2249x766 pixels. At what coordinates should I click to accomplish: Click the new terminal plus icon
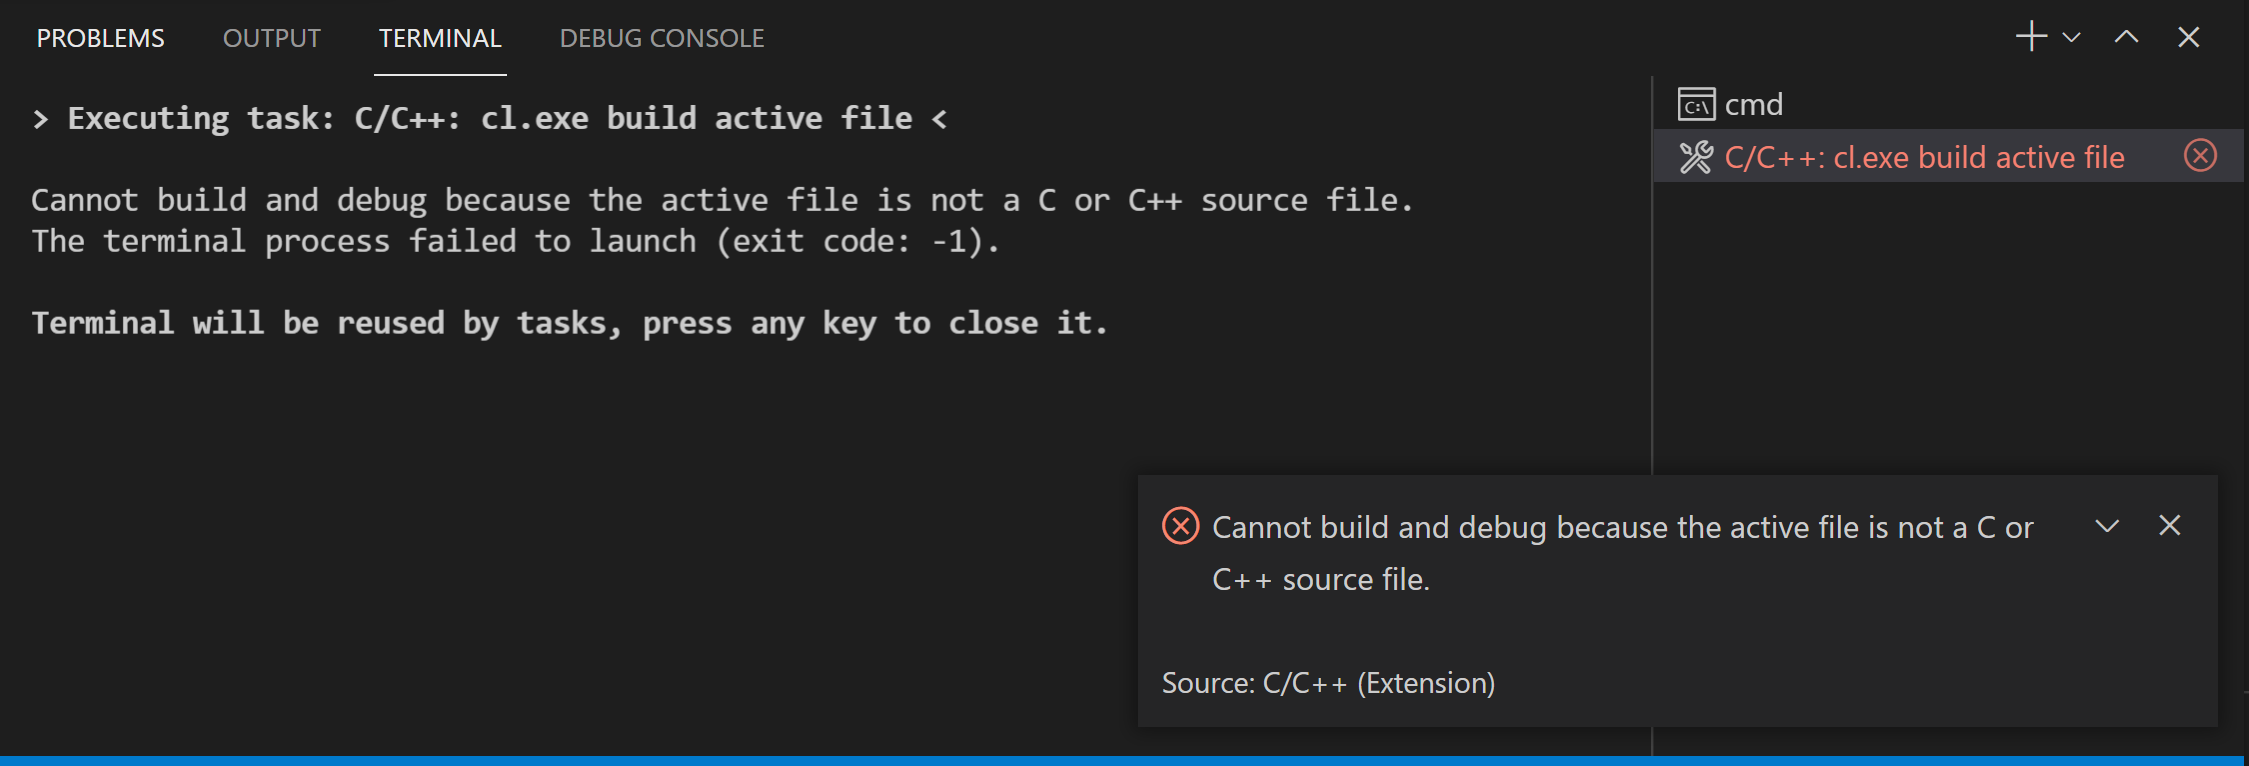[x=2031, y=37]
